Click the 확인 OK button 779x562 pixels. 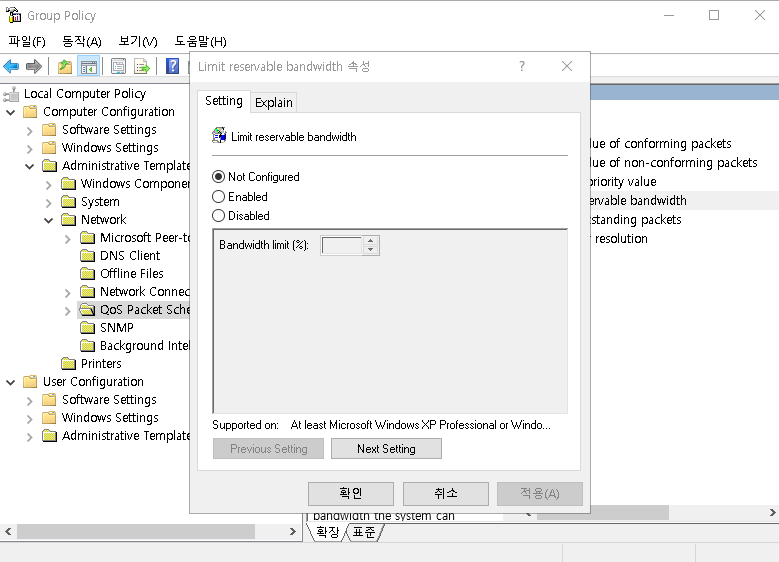[351, 493]
